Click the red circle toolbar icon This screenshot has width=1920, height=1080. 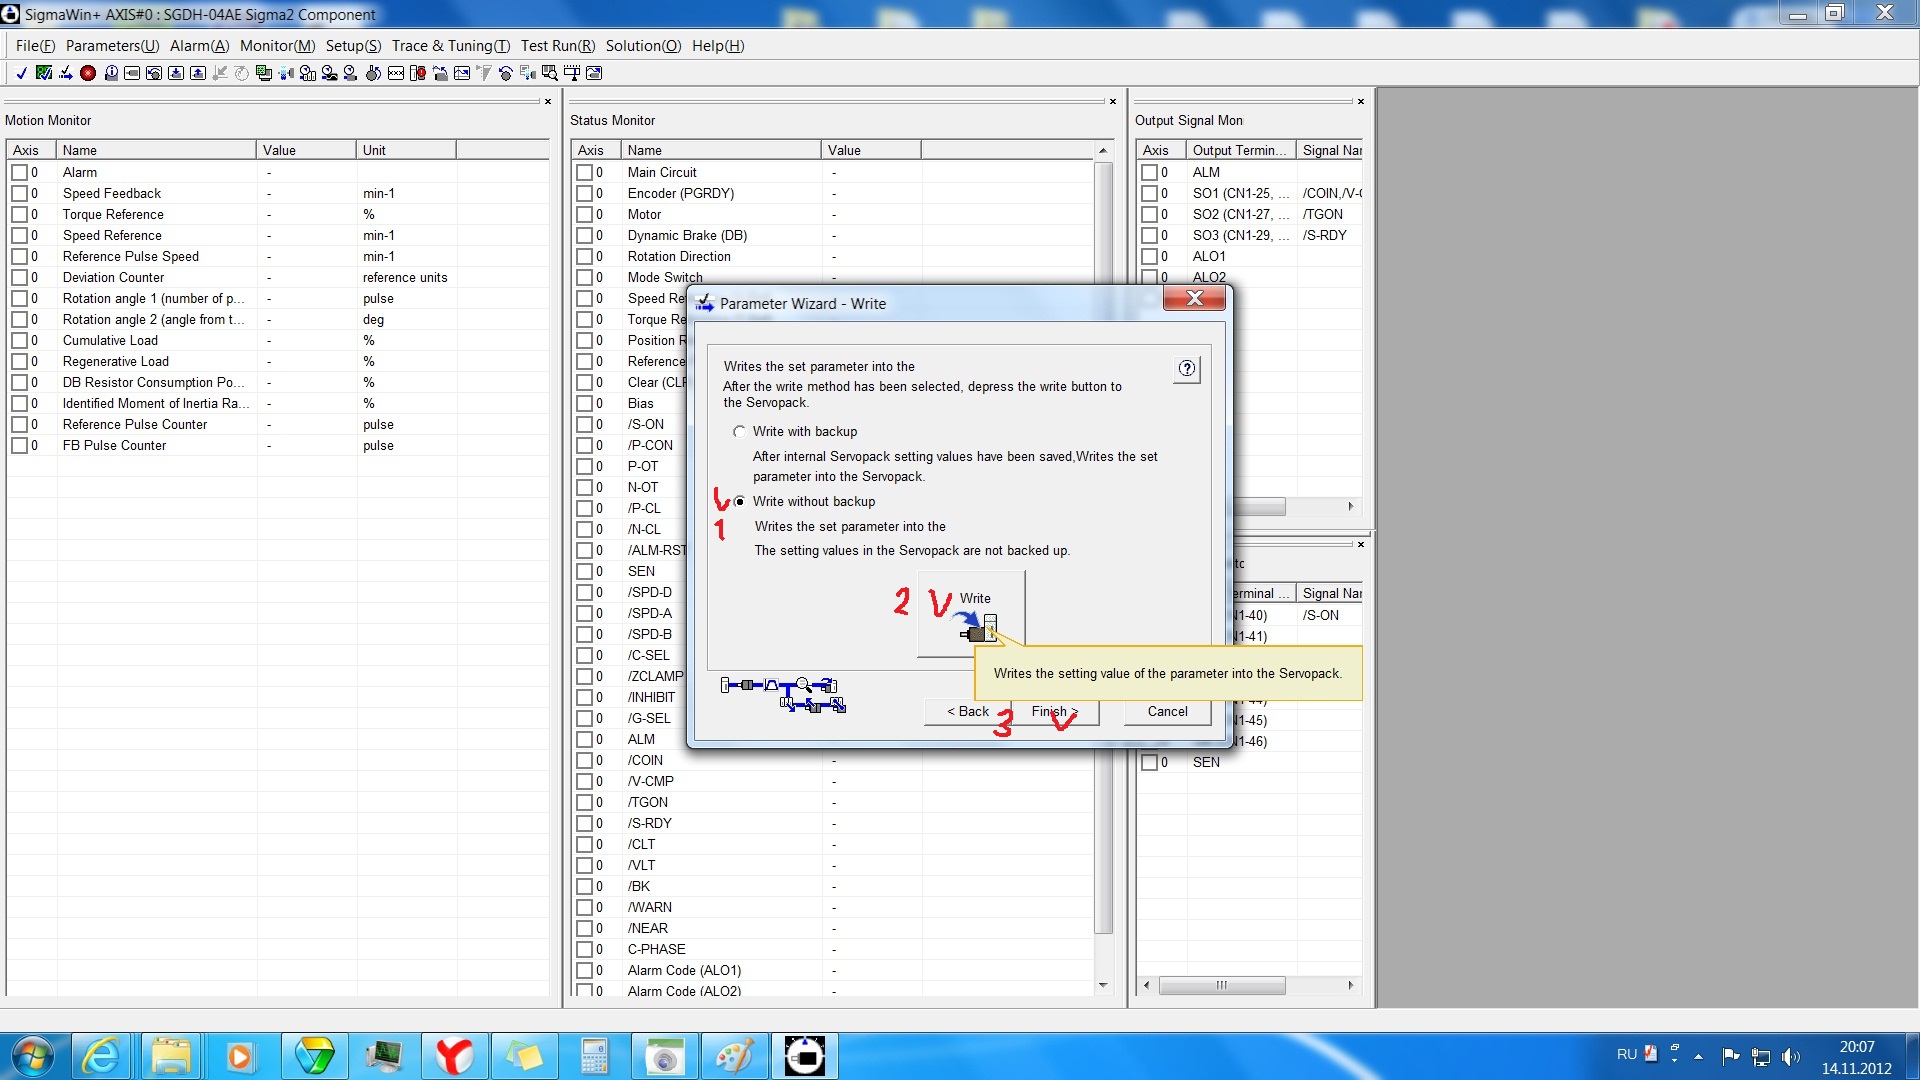click(x=88, y=73)
